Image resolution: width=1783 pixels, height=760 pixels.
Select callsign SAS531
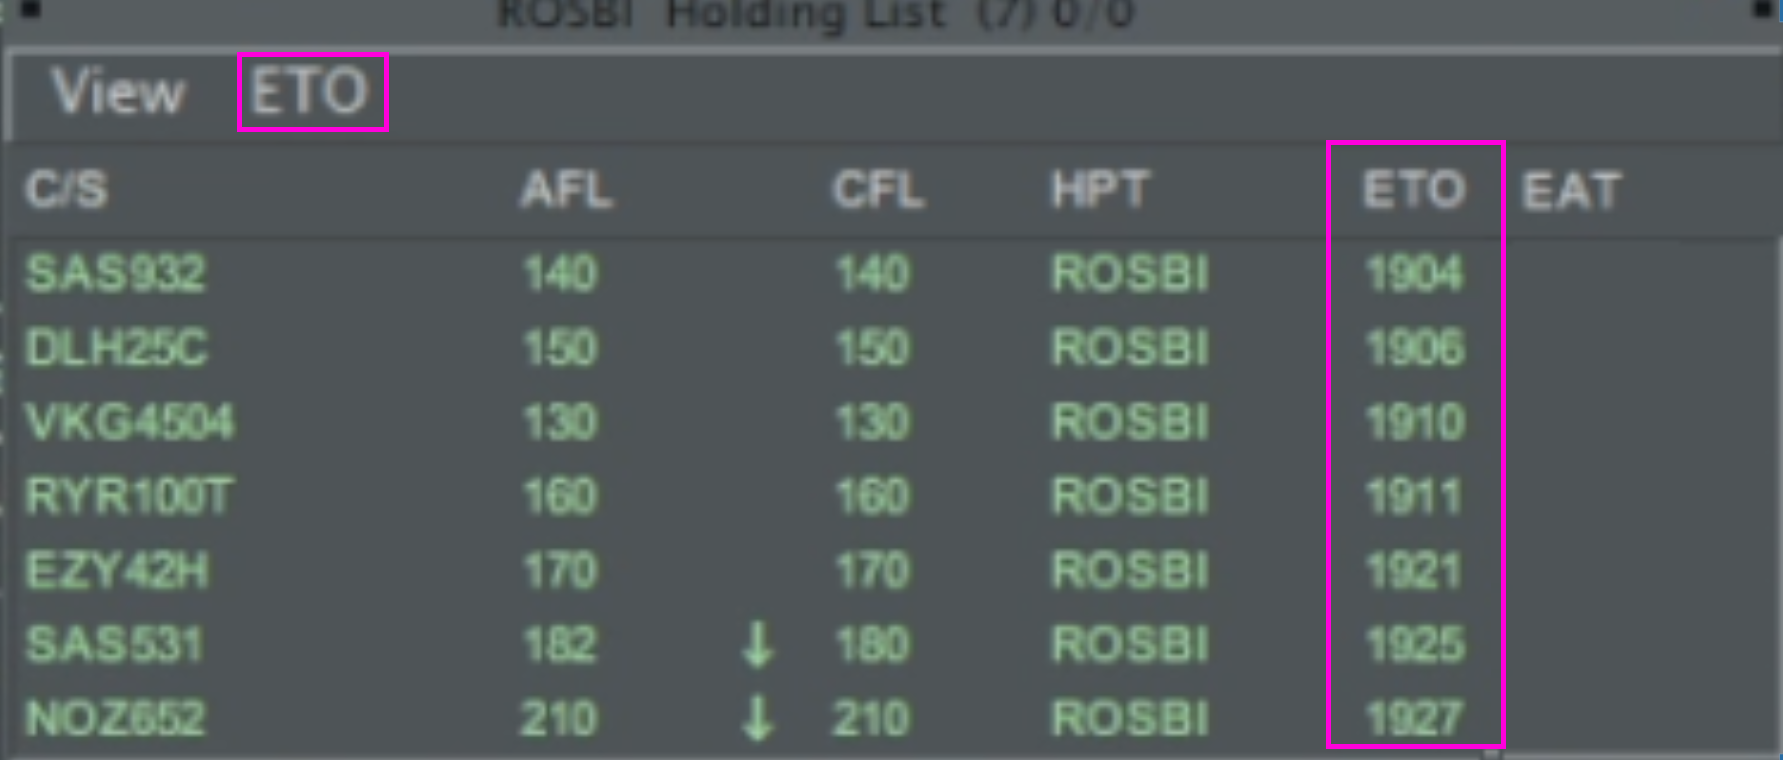point(114,644)
